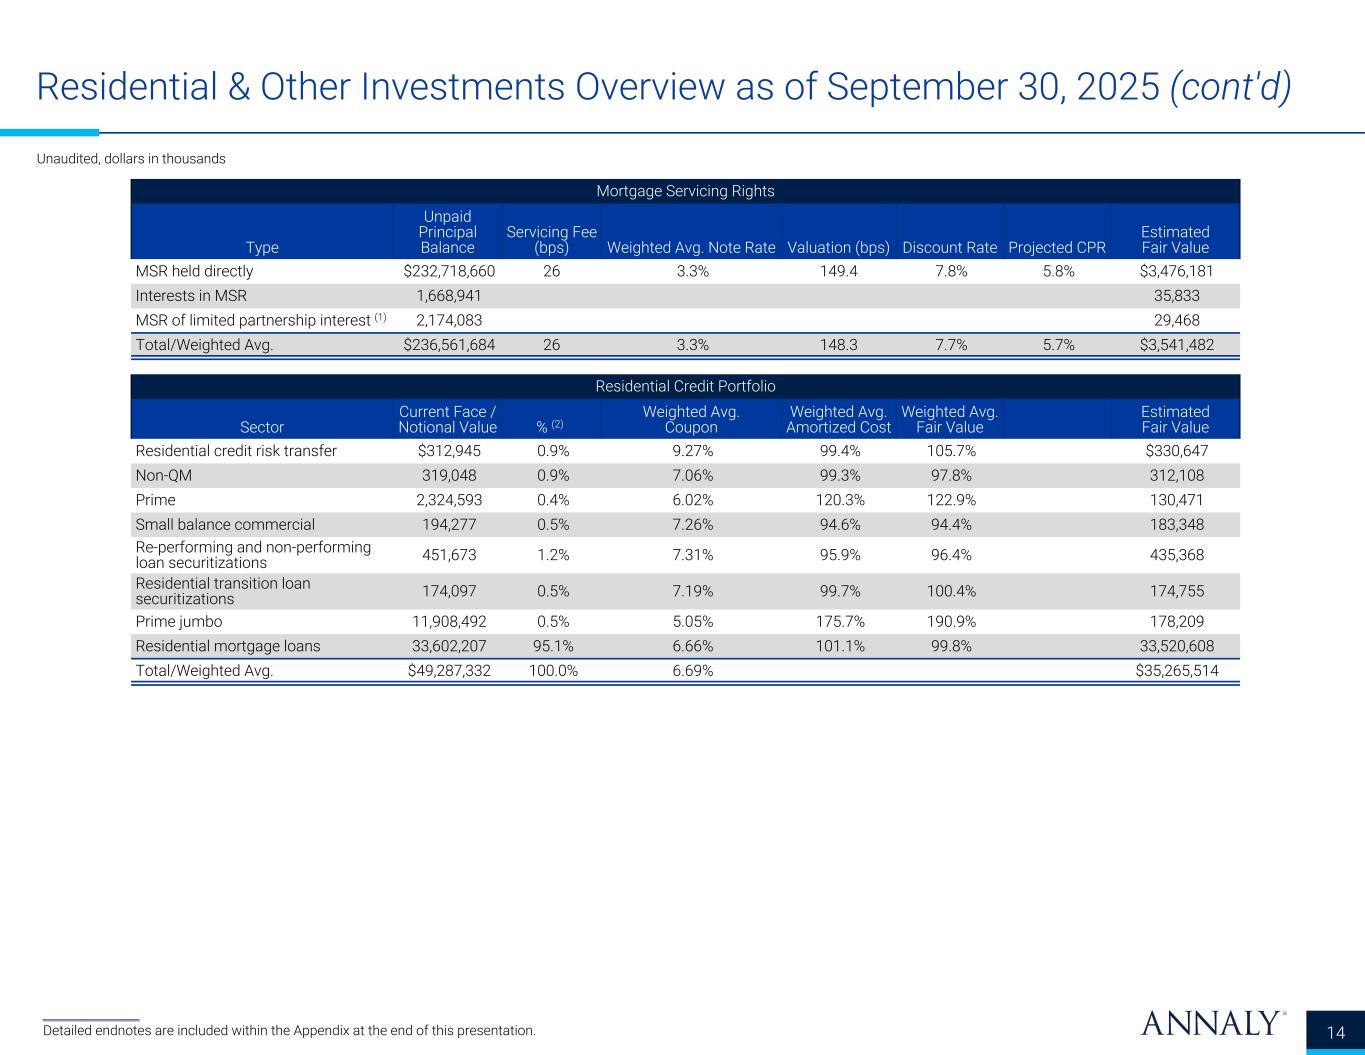Click the Projected CPR column header
1365x1055 pixels.
point(1057,247)
